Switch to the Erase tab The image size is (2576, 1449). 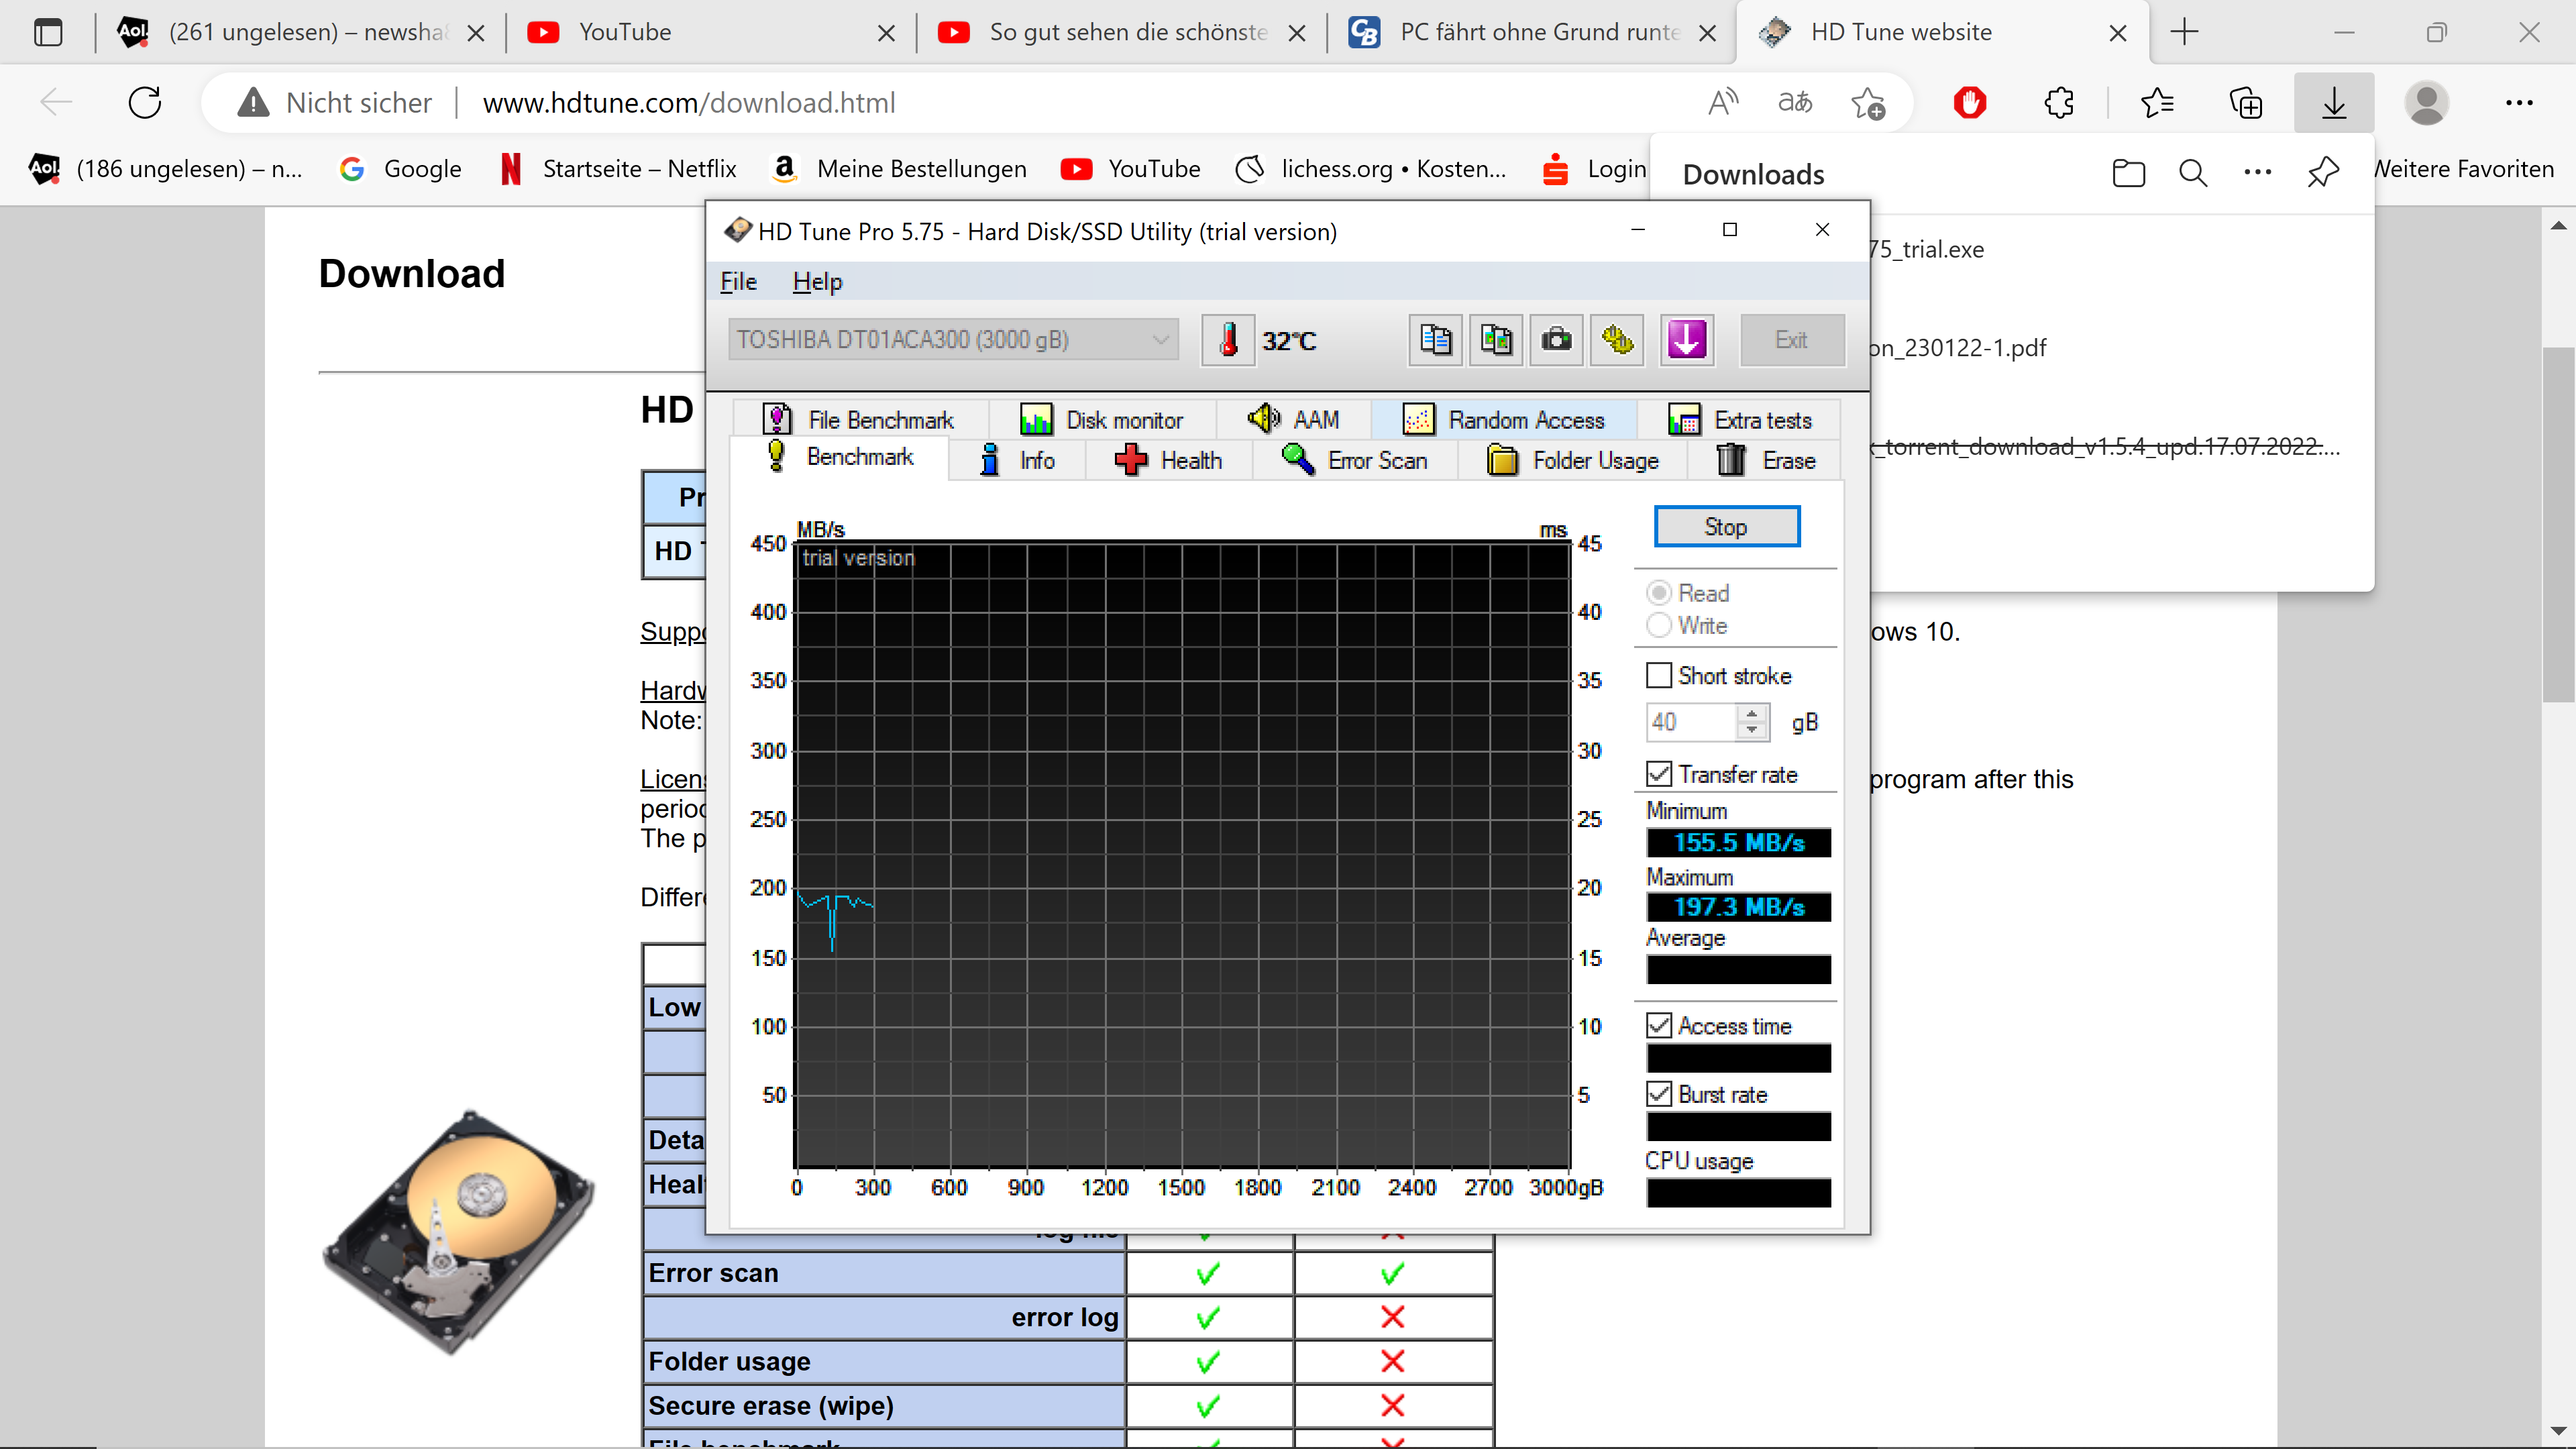pyautogui.click(x=1766, y=460)
